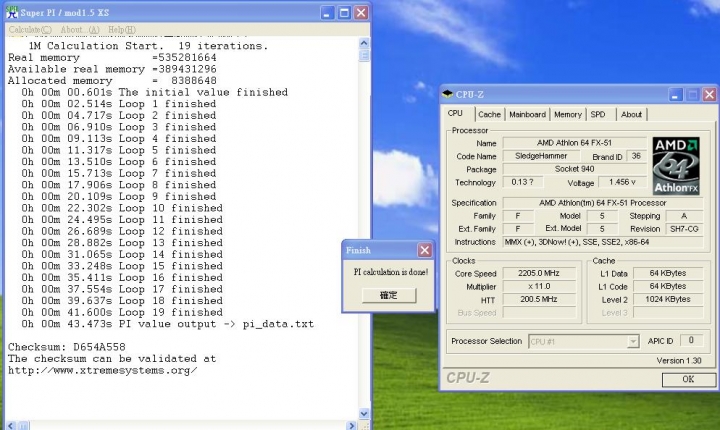Select the CPU tab in CPU-Z
This screenshot has width=720, height=430.
point(455,113)
